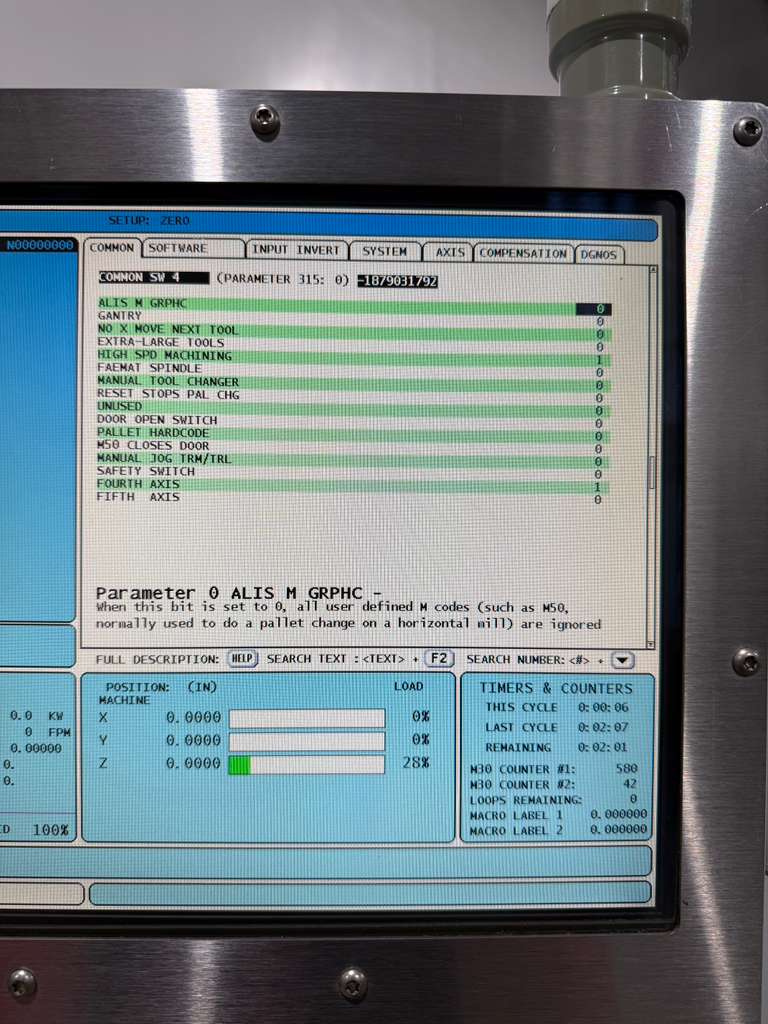Switch to the DGNOS tab
The height and width of the screenshot is (1024, 768).
tap(598, 255)
